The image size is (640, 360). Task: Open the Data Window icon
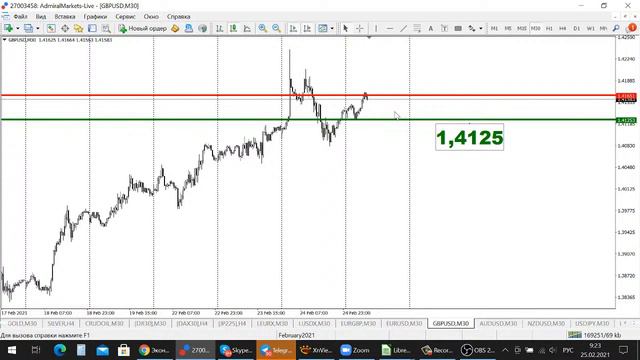pyautogui.click(x=65, y=28)
